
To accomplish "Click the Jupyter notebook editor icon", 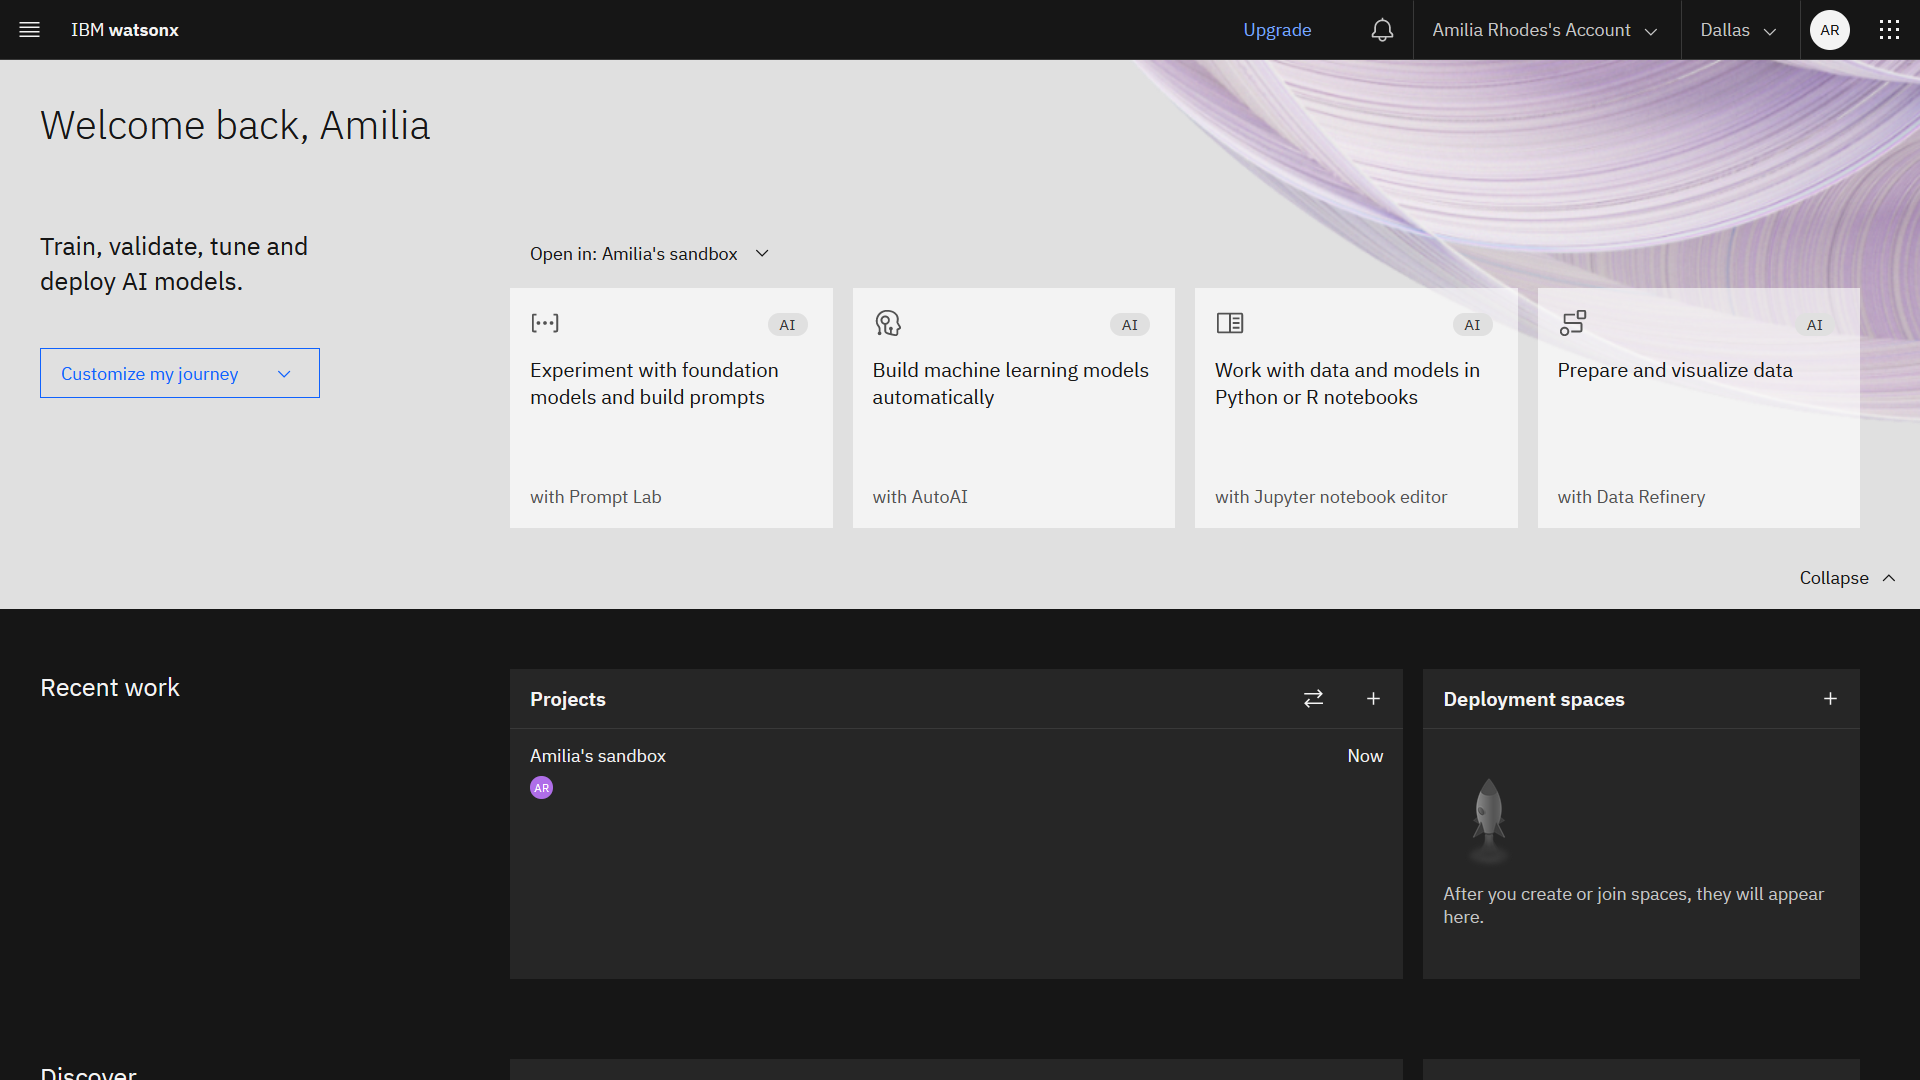I will [x=1229, y=322].
